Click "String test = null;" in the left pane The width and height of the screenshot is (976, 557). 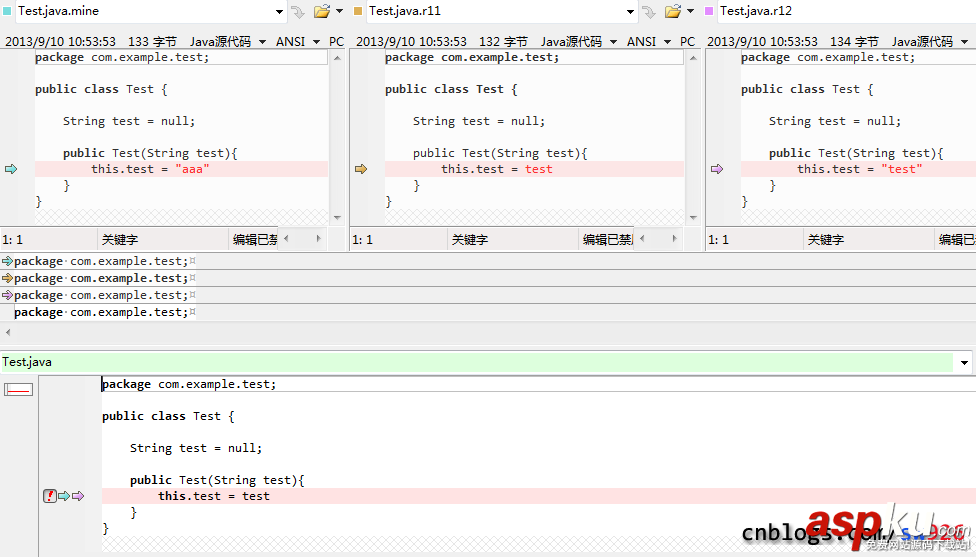coord(129,121)
